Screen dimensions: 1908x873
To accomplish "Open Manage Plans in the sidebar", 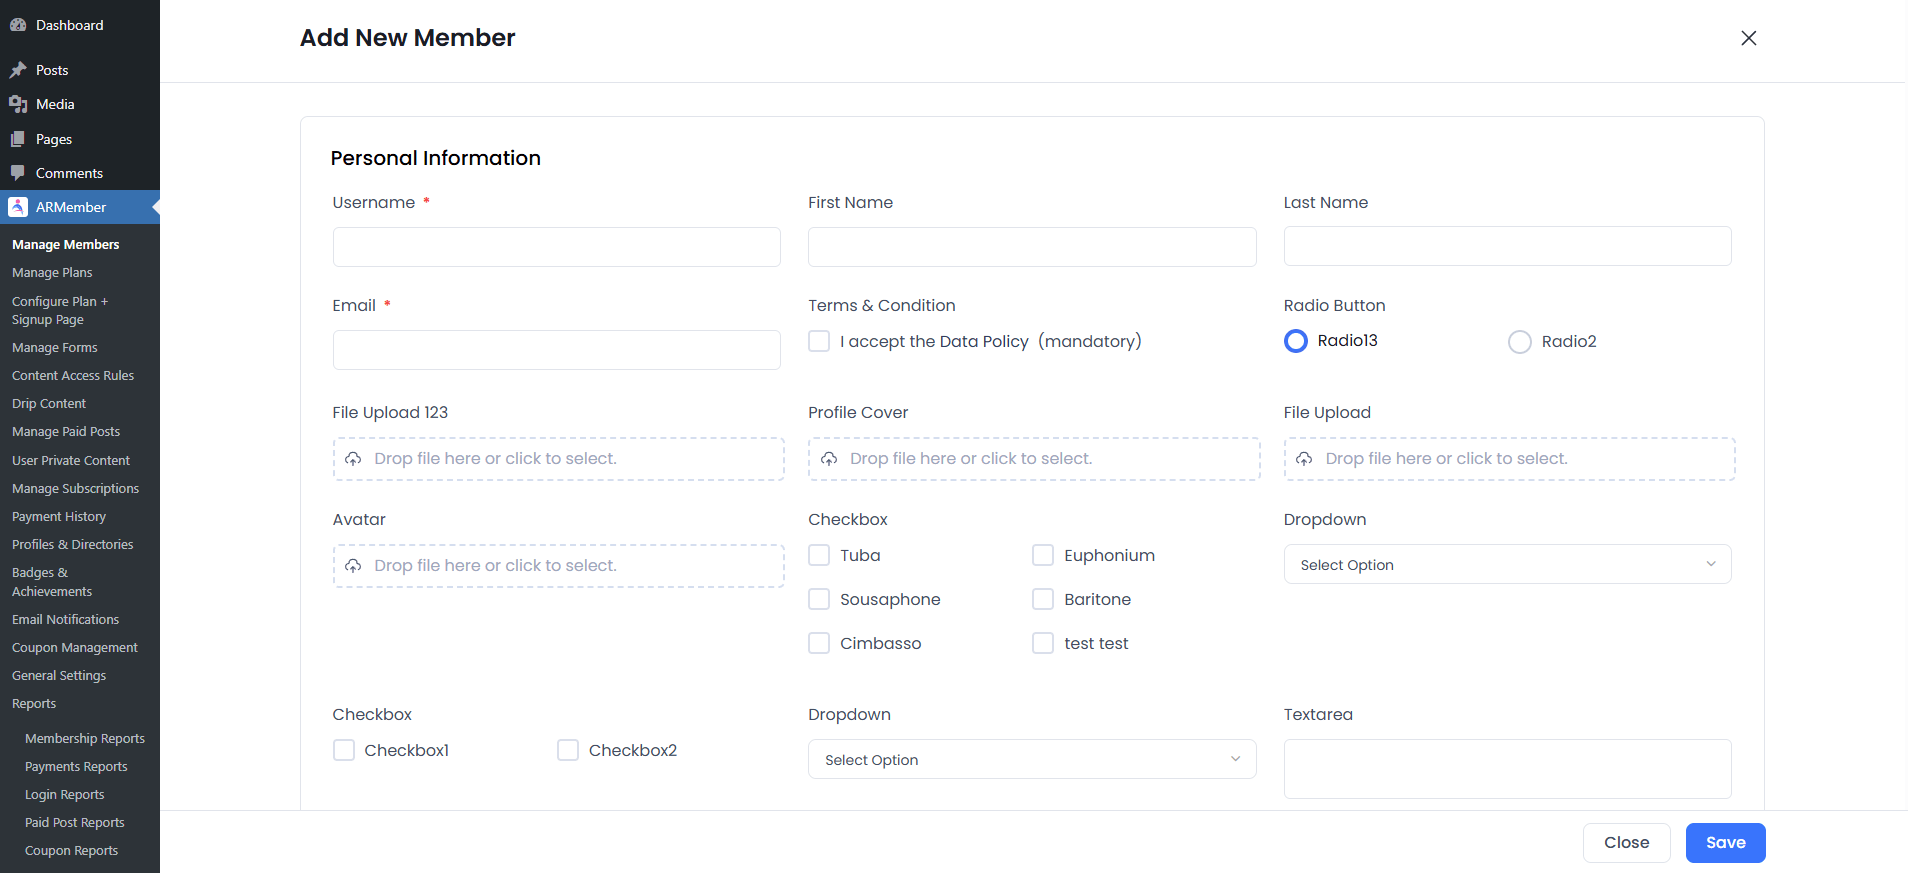I will (x=52, y=273).
